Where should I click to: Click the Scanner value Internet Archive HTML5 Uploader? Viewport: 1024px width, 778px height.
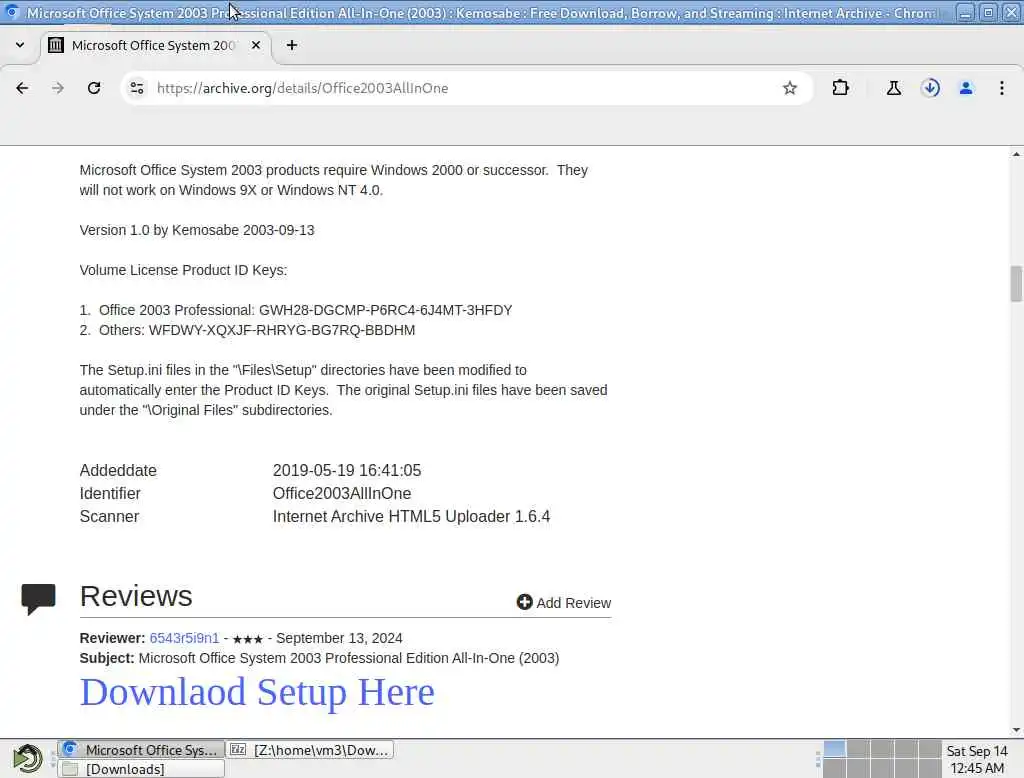pos(411,517)
